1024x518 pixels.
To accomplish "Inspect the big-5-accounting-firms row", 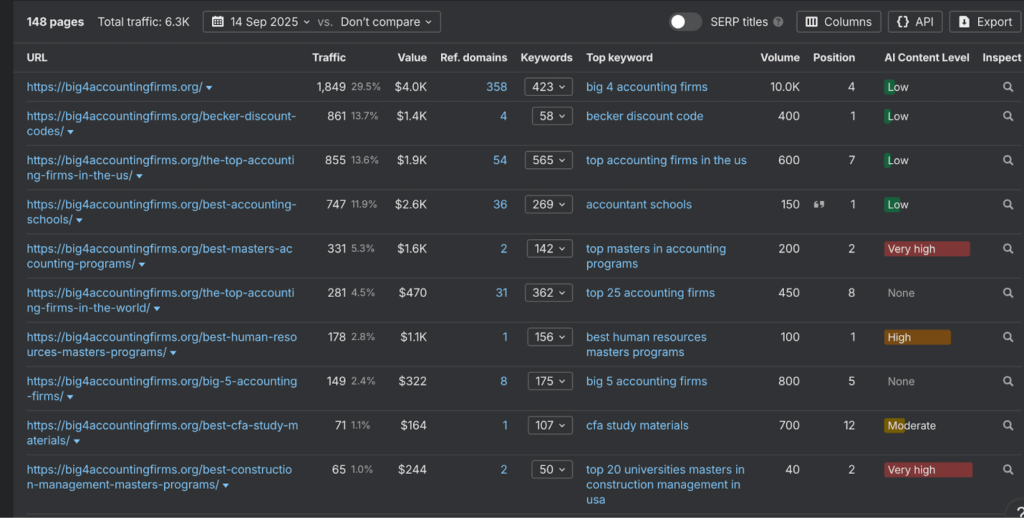I will point(1008,381).
